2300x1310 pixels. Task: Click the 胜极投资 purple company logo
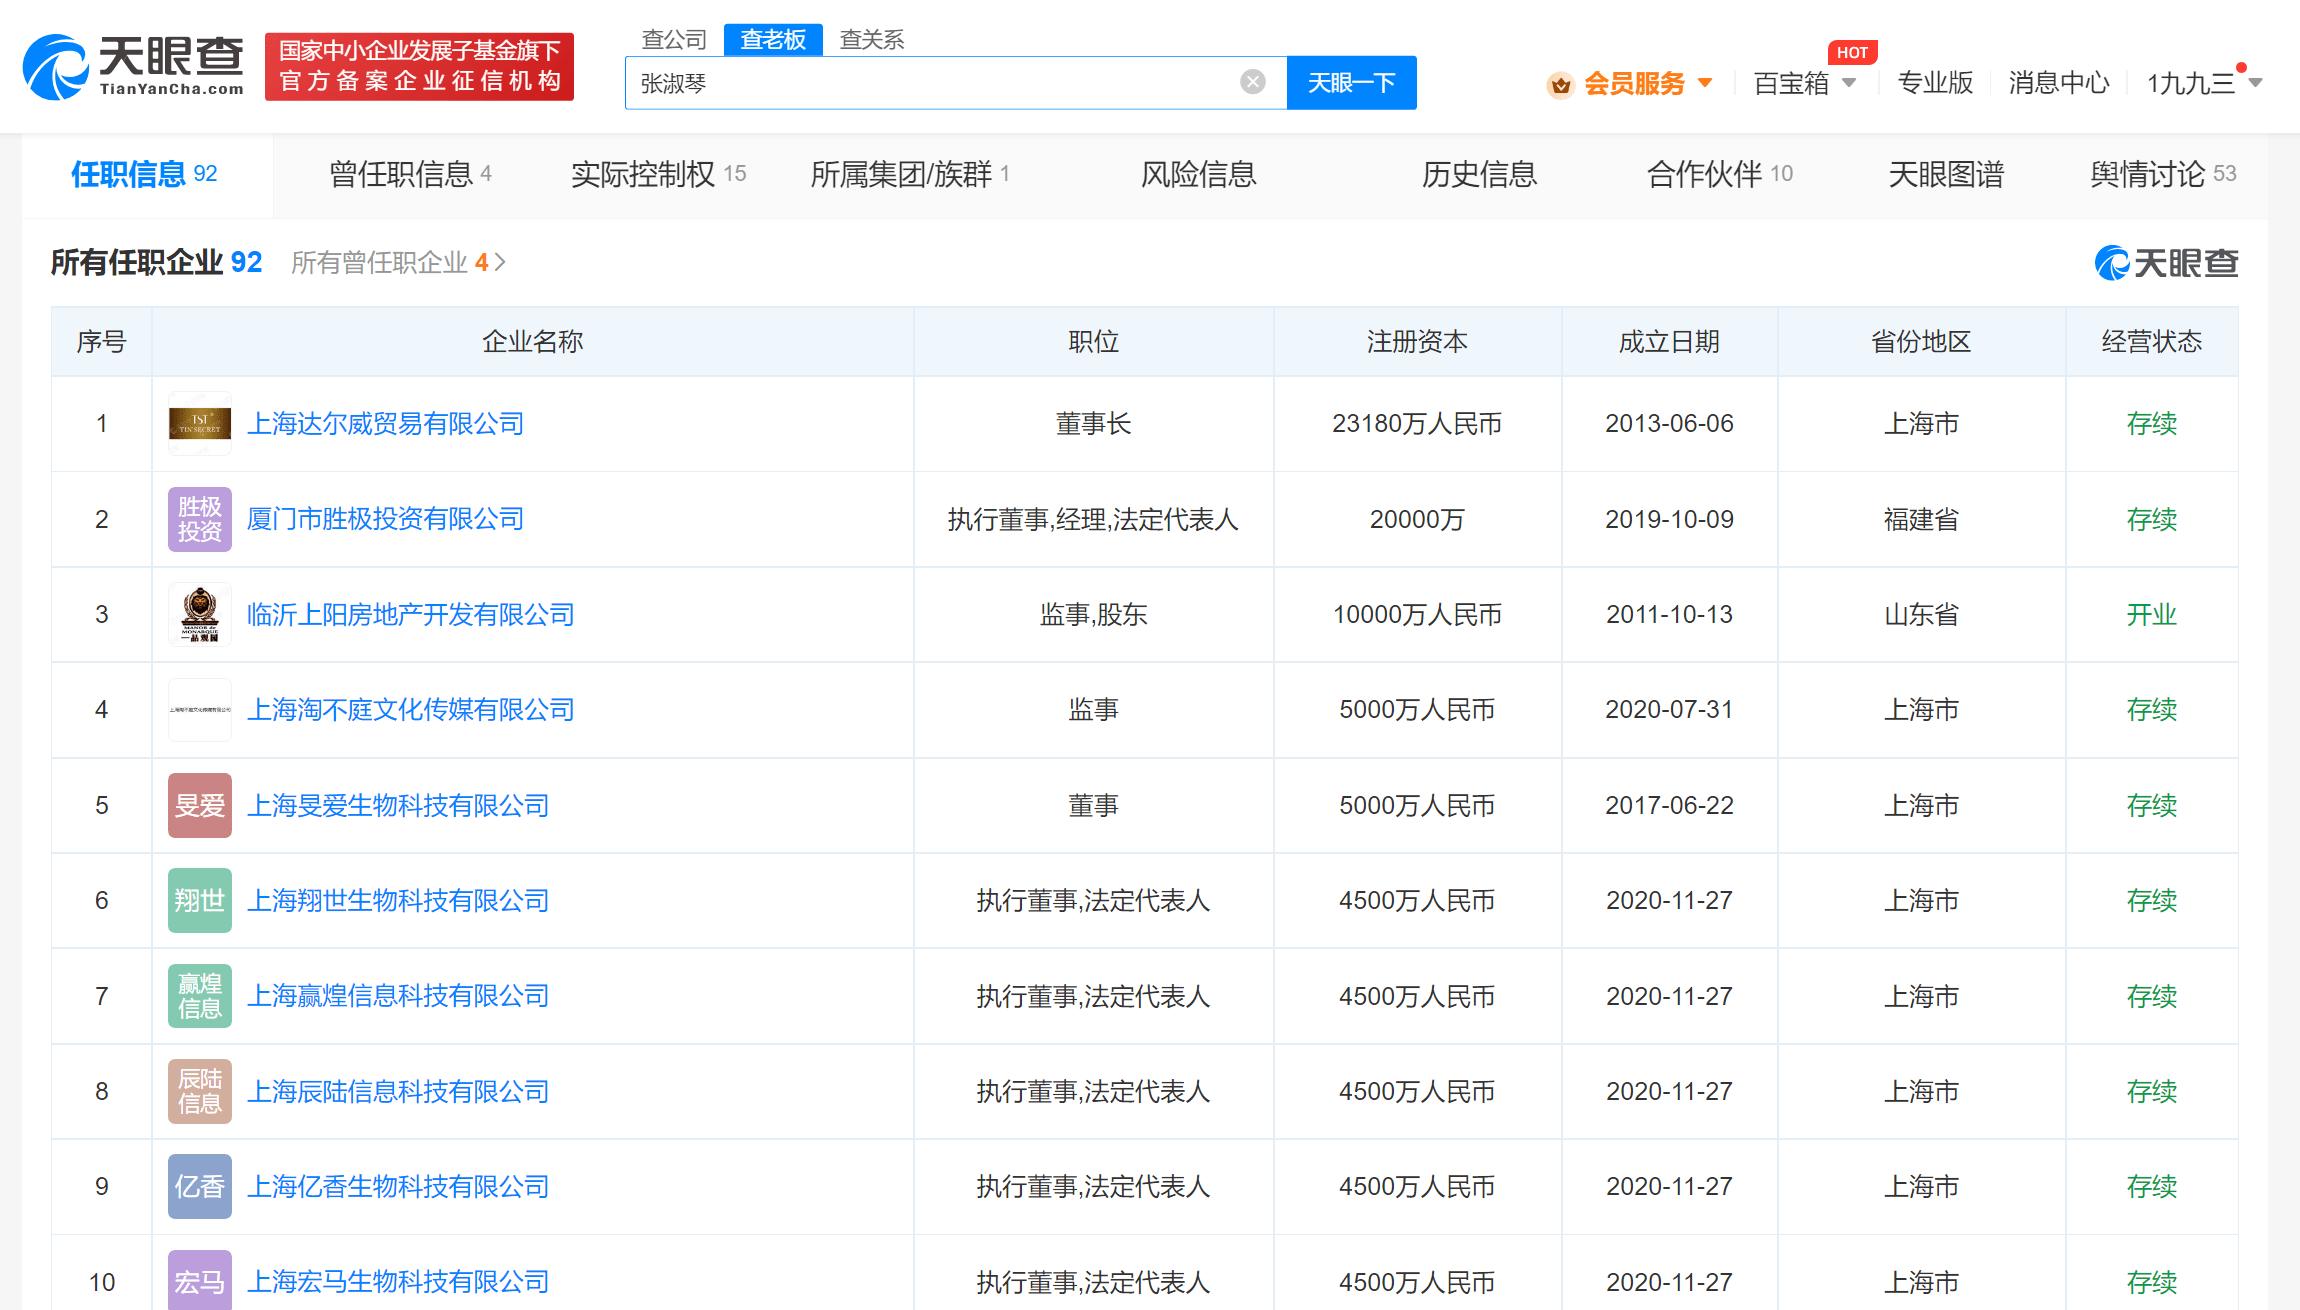[x=199, y=519]
